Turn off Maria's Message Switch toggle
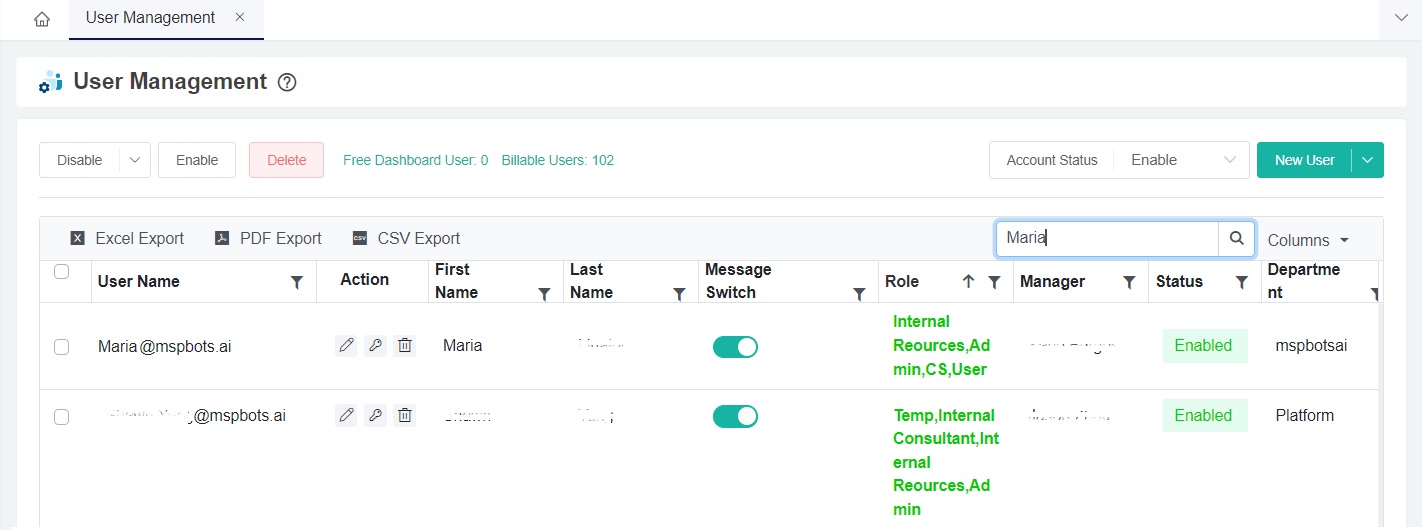Viewport: 1422px width, 530px height. point(735,346)
